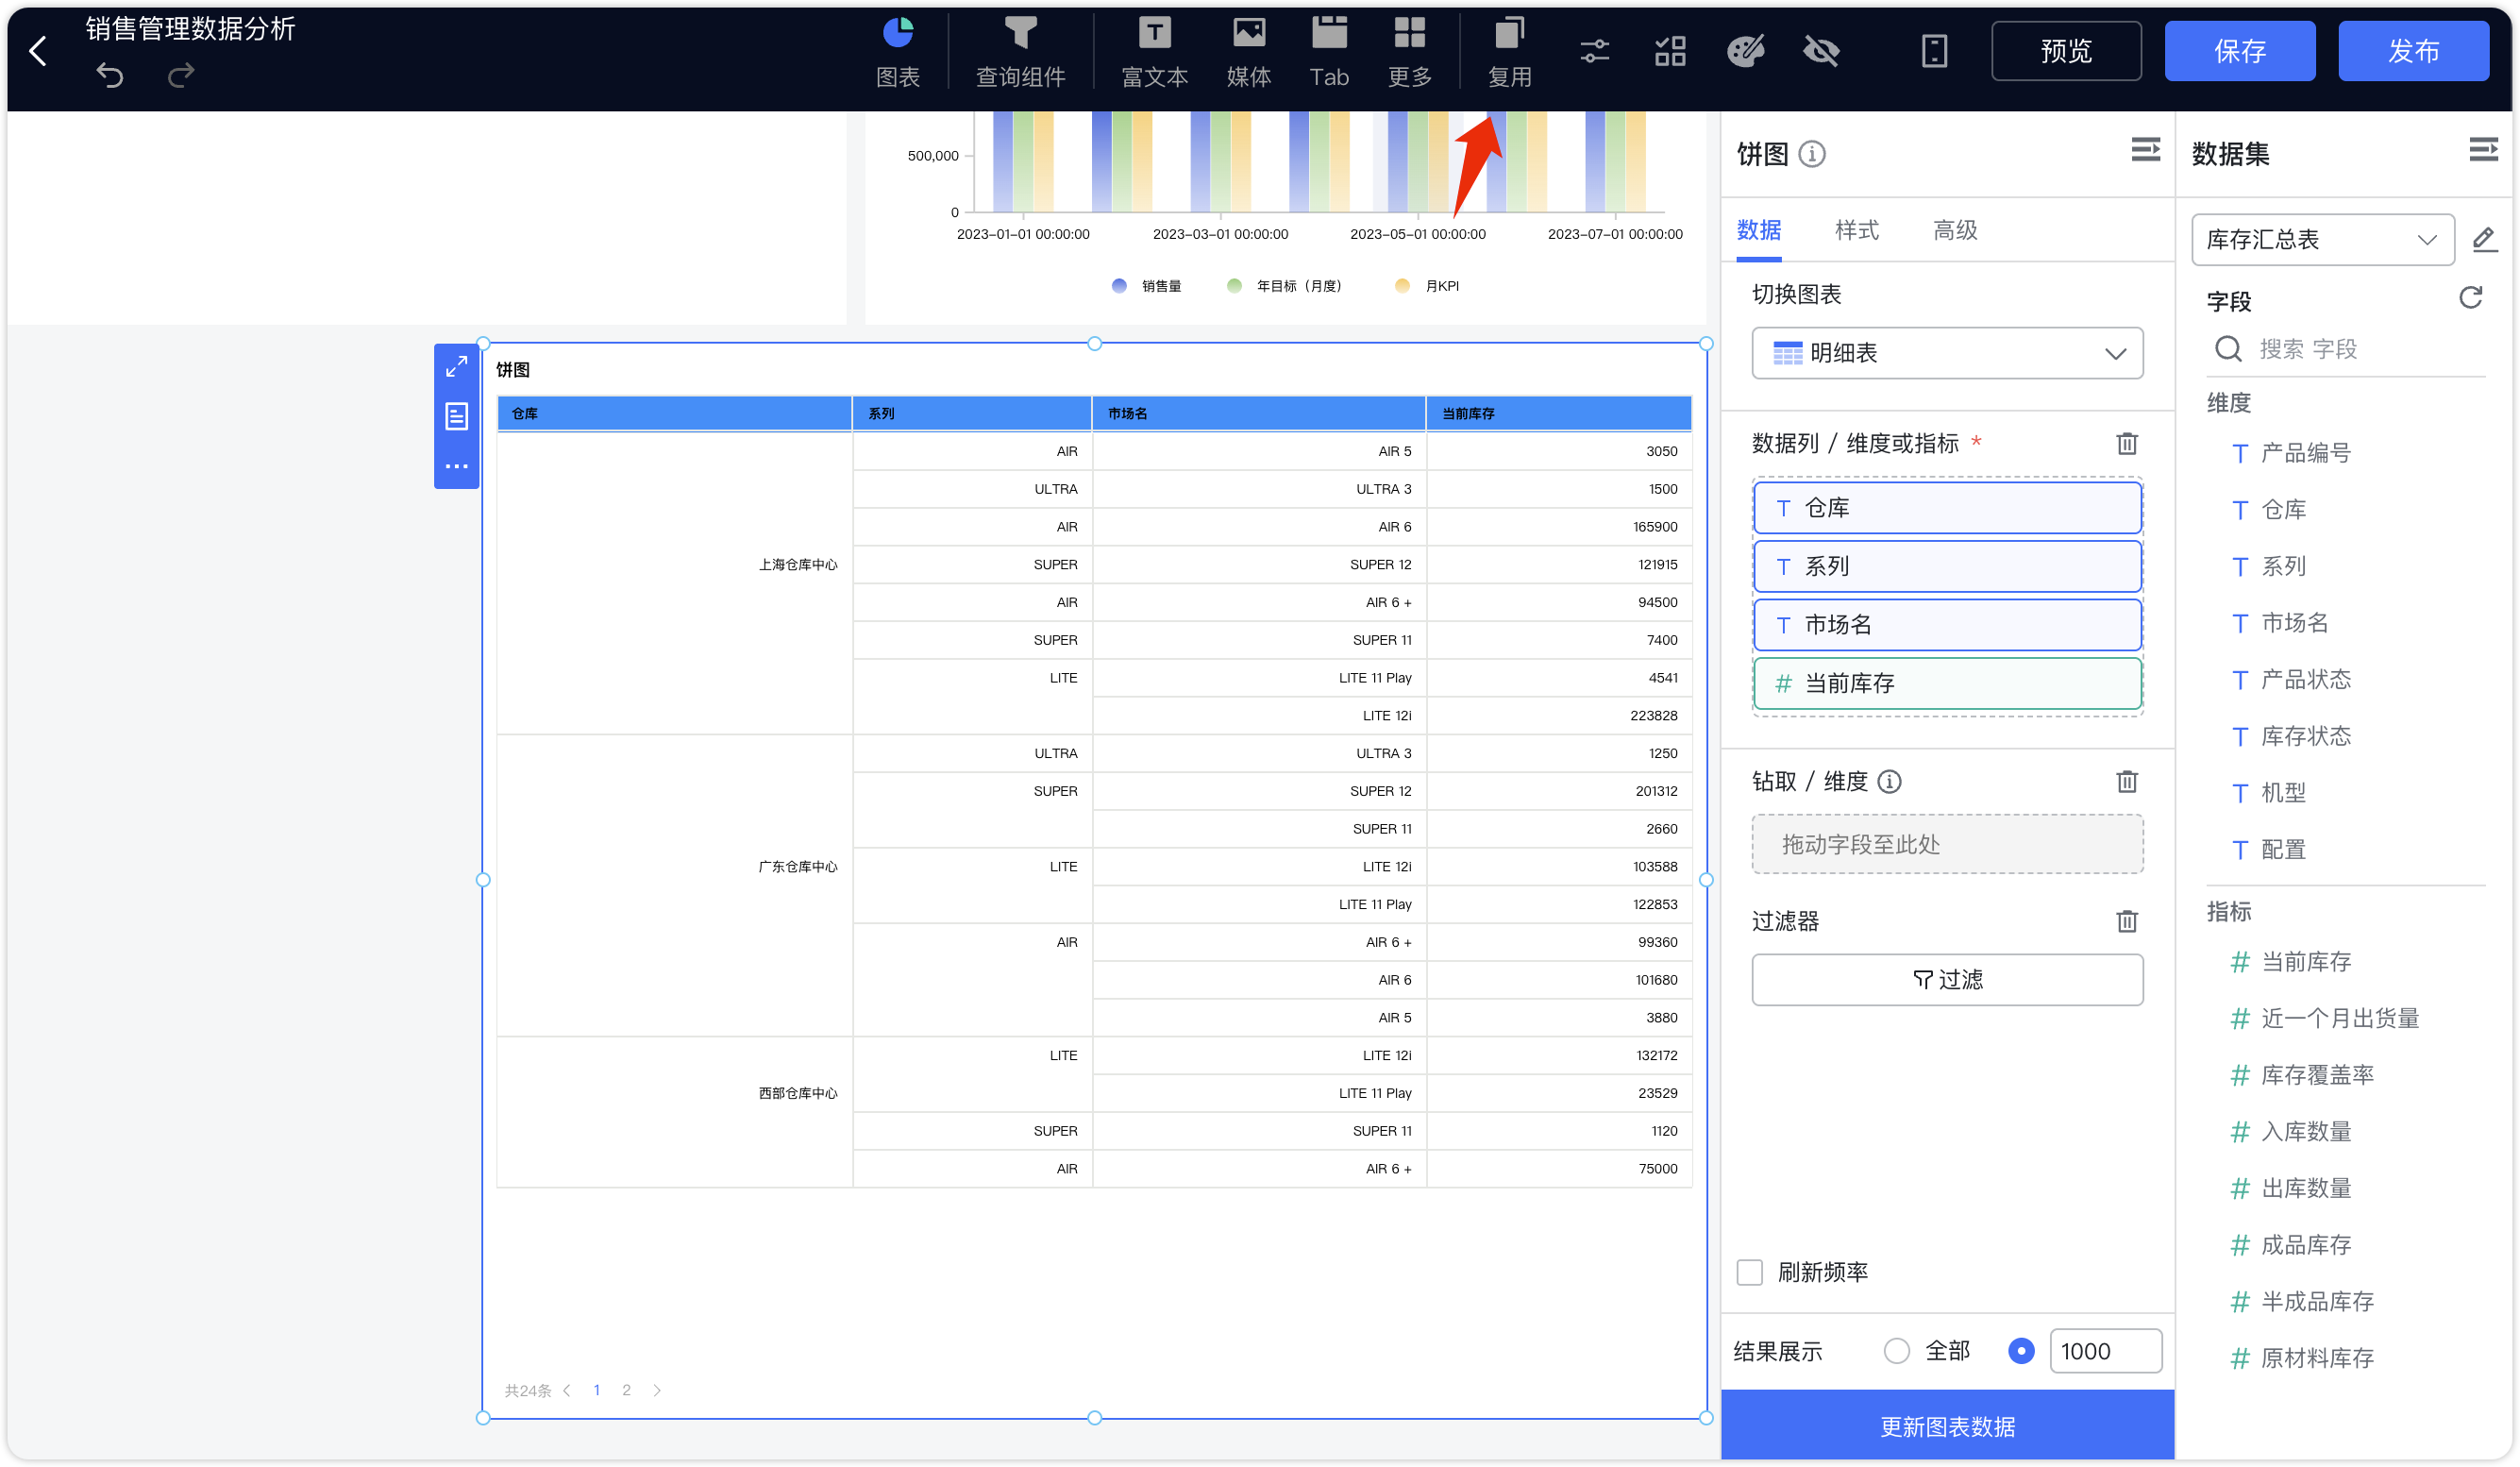Show info tooltip next to 饼图 title
Viewport: 2520px width, 1467px height.
pyautogui.click(x=1811, y=154)
